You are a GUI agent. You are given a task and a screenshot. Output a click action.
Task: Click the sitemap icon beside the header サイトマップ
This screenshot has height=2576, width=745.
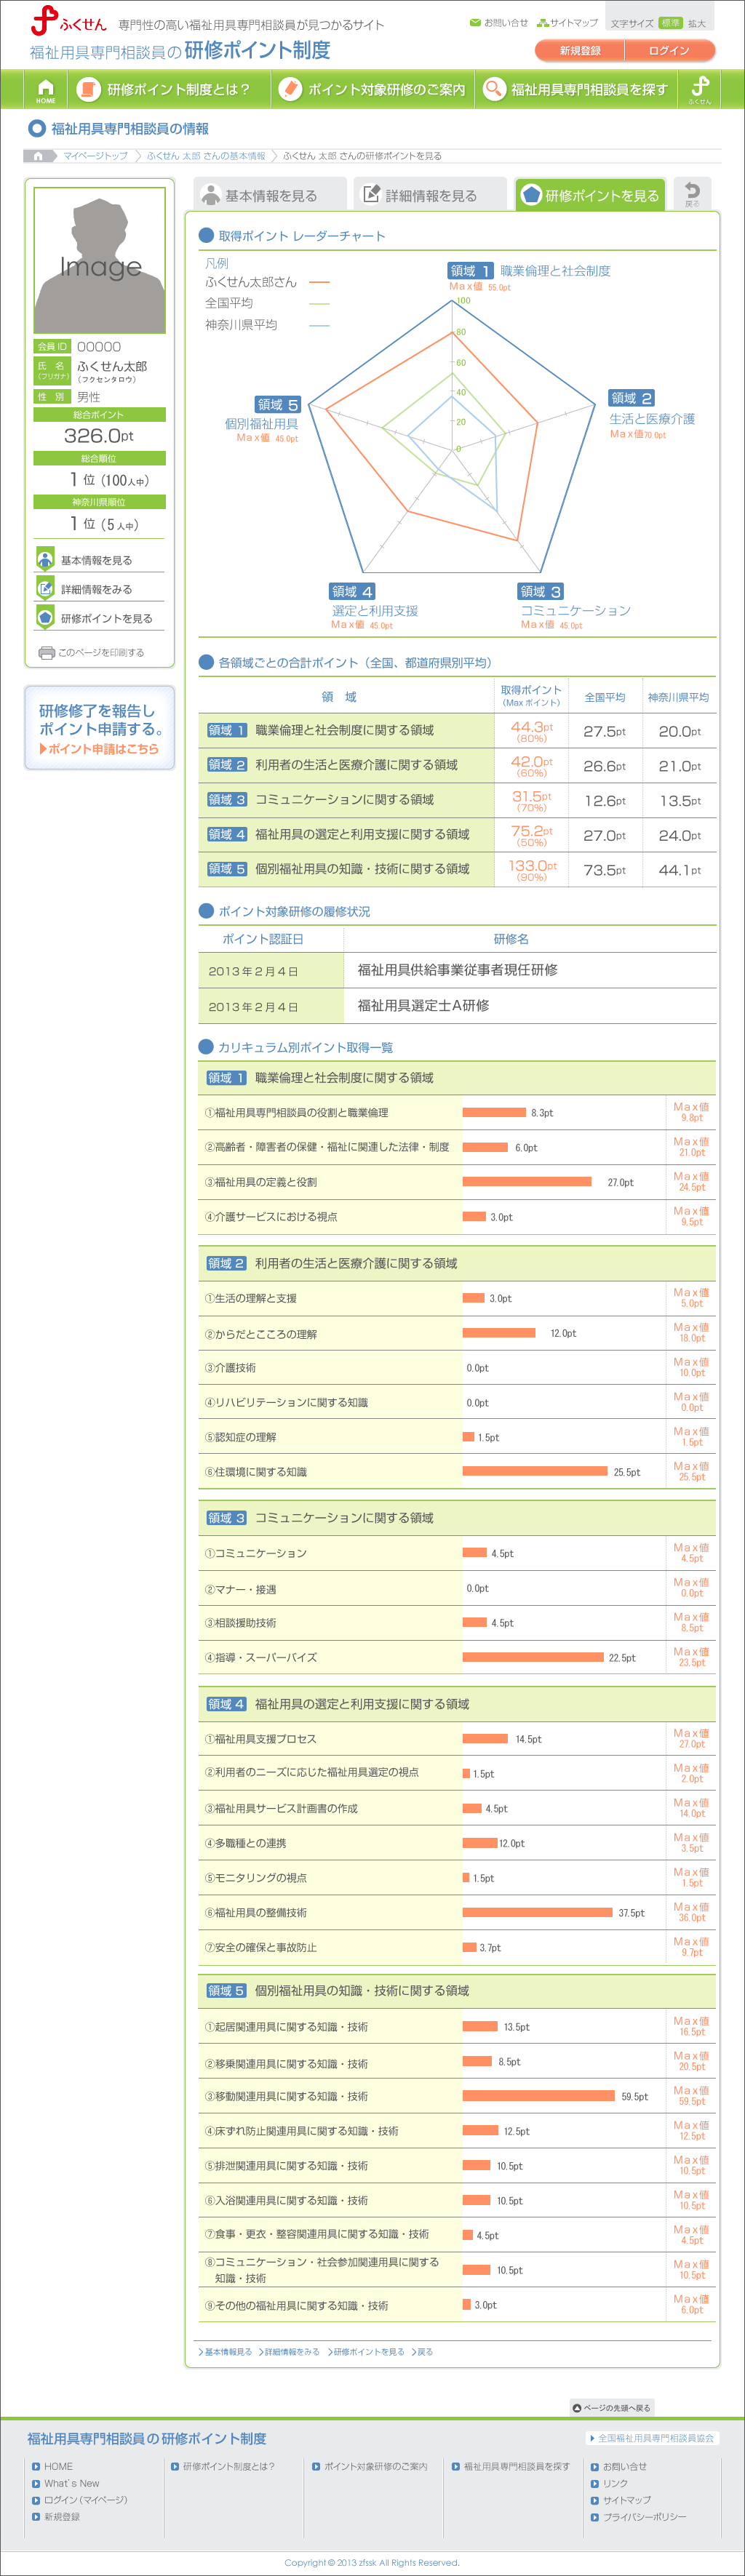pos(543,23)
